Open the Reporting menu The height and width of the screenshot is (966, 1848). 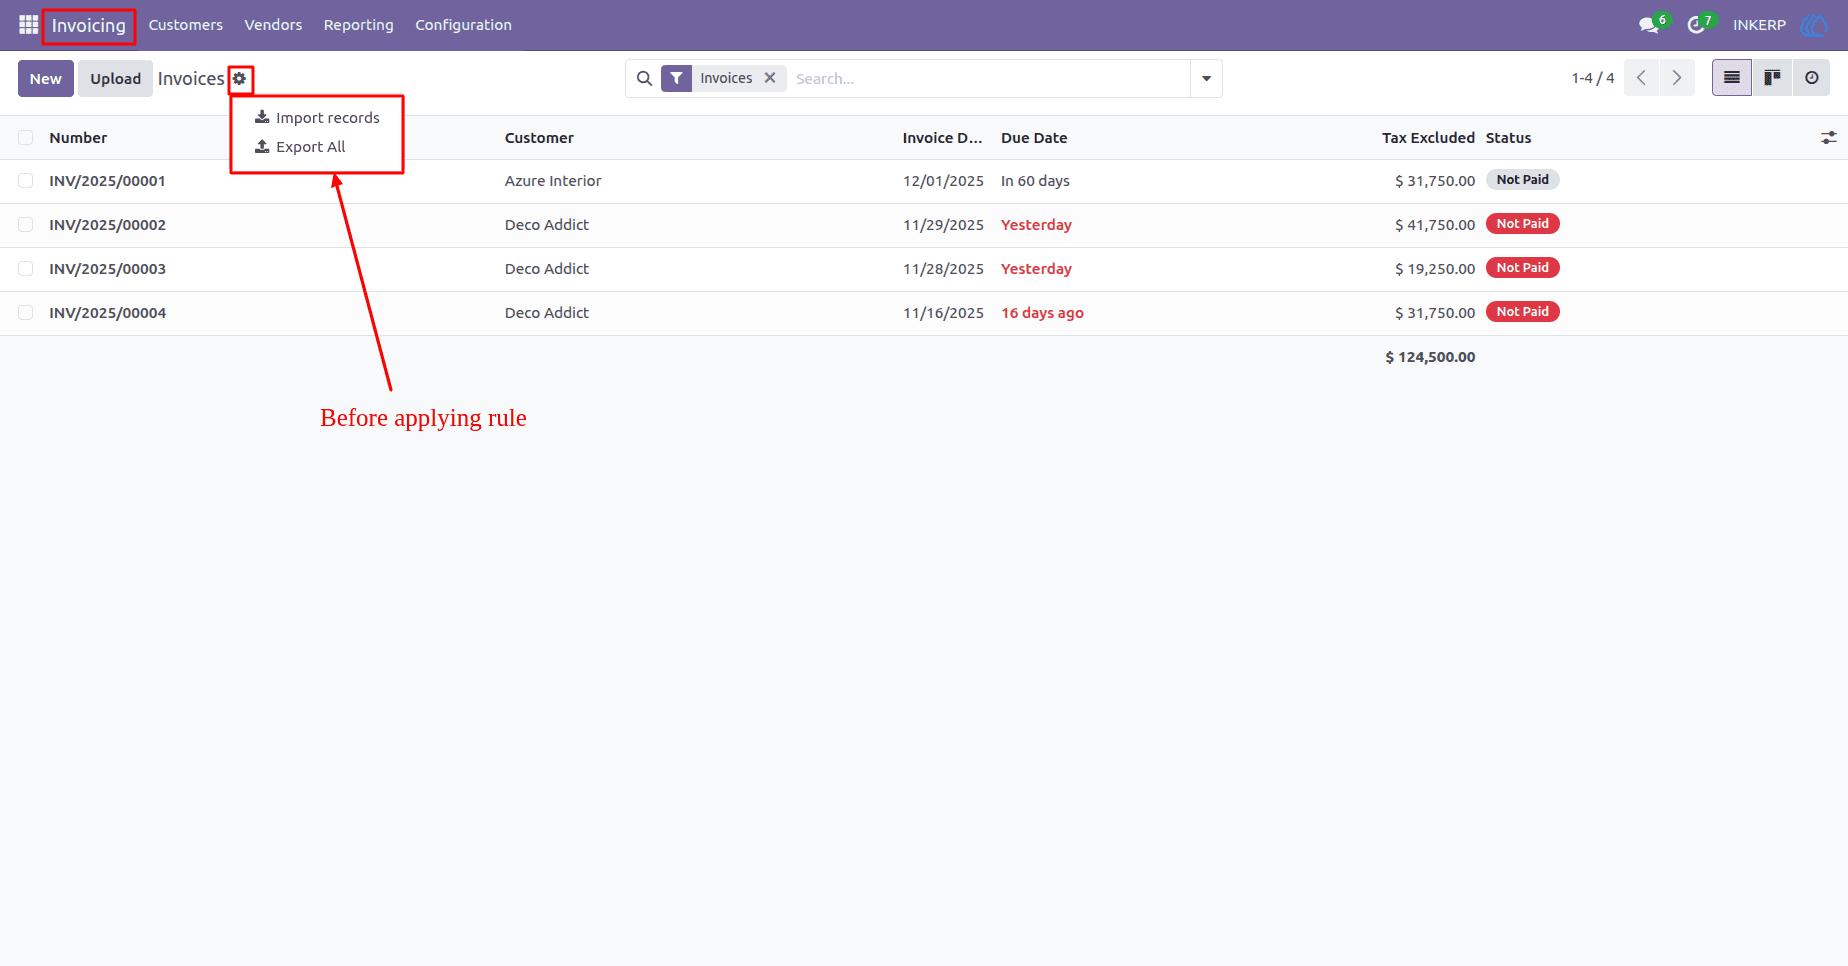point(358,25)
